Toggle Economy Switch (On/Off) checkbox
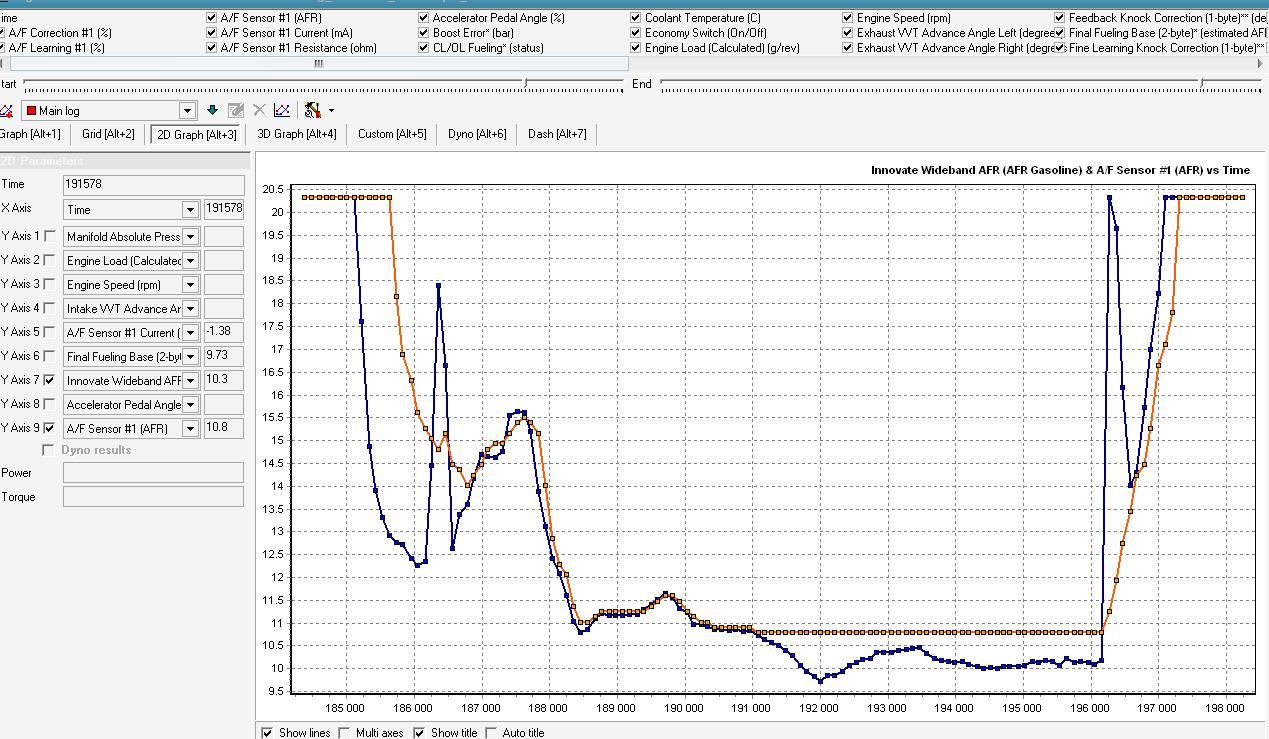 [636, 33]
